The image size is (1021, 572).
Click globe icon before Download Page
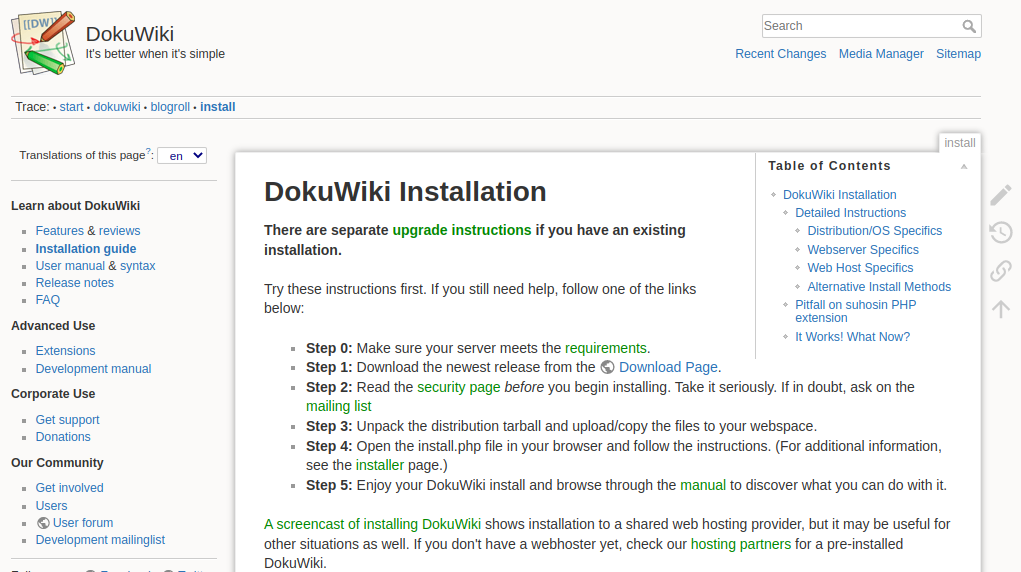608,367
